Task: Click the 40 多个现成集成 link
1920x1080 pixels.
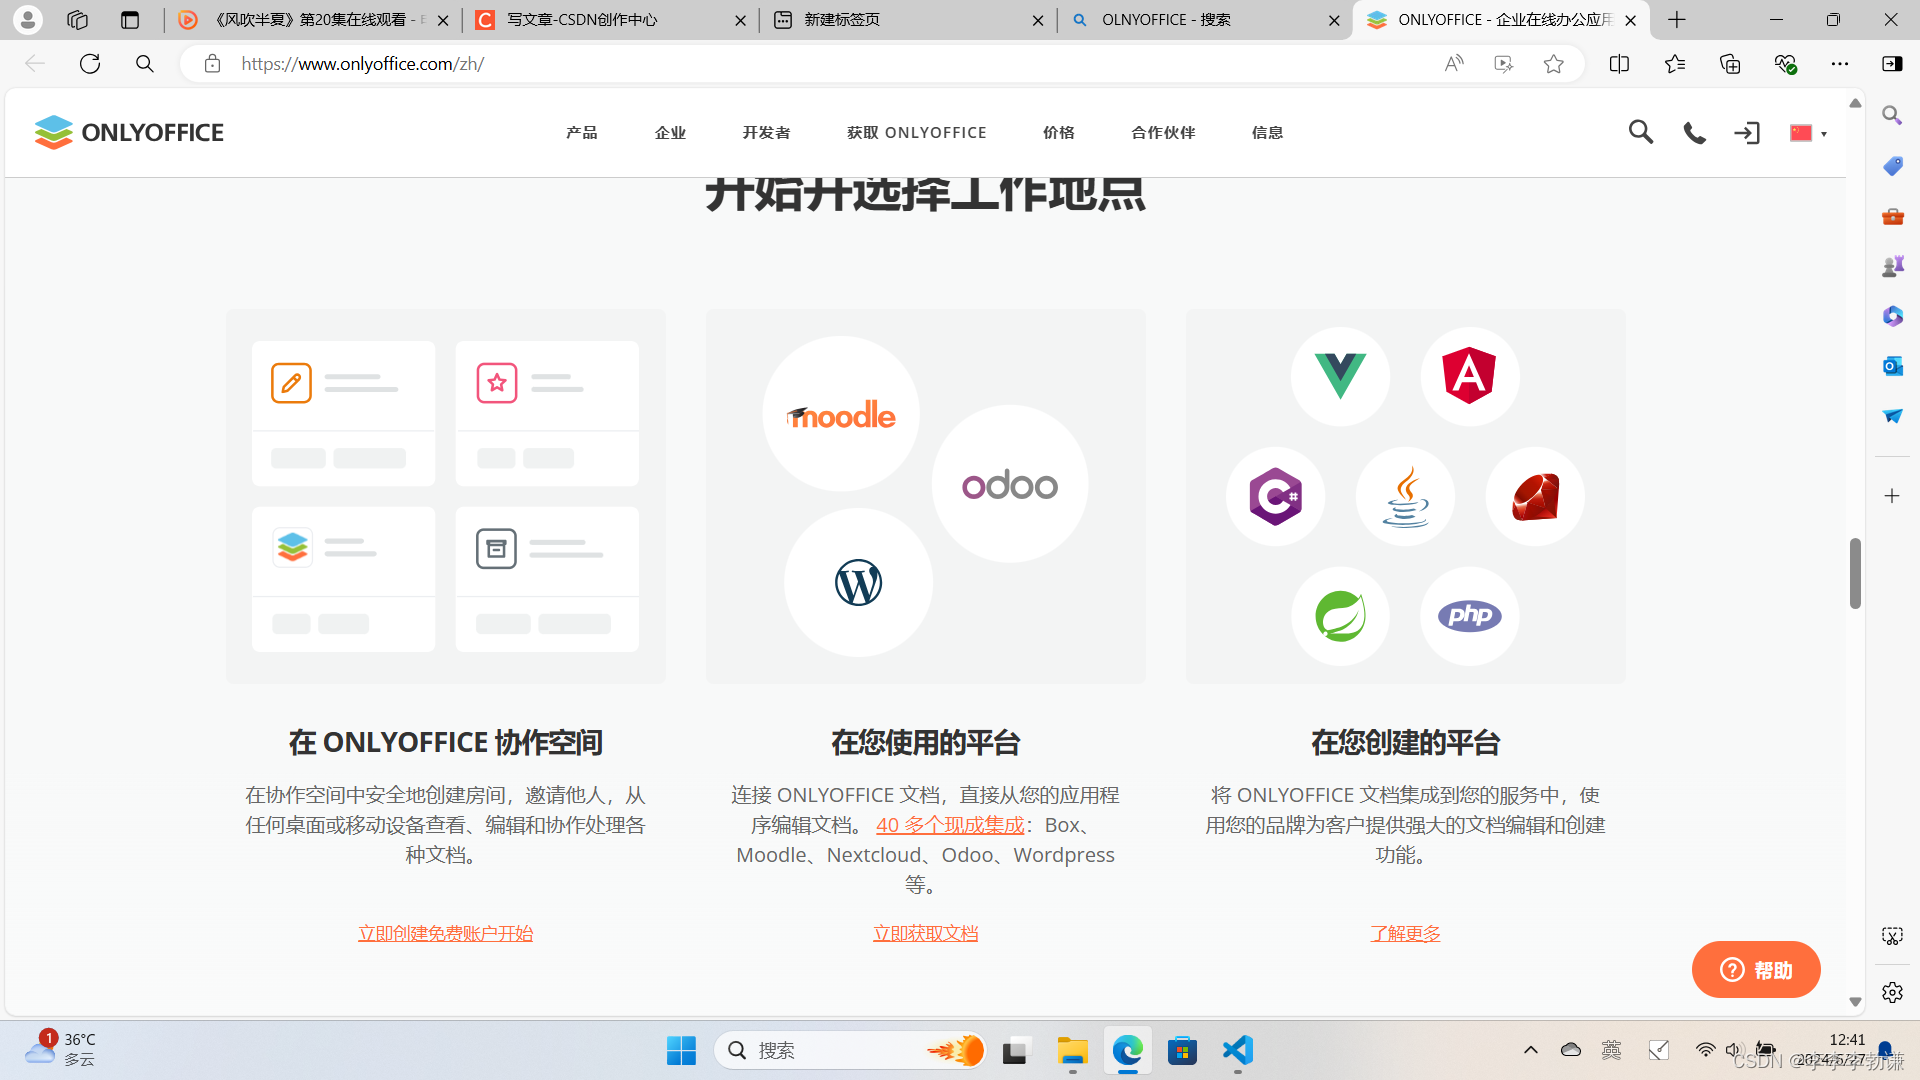Action: coord(950,825)
